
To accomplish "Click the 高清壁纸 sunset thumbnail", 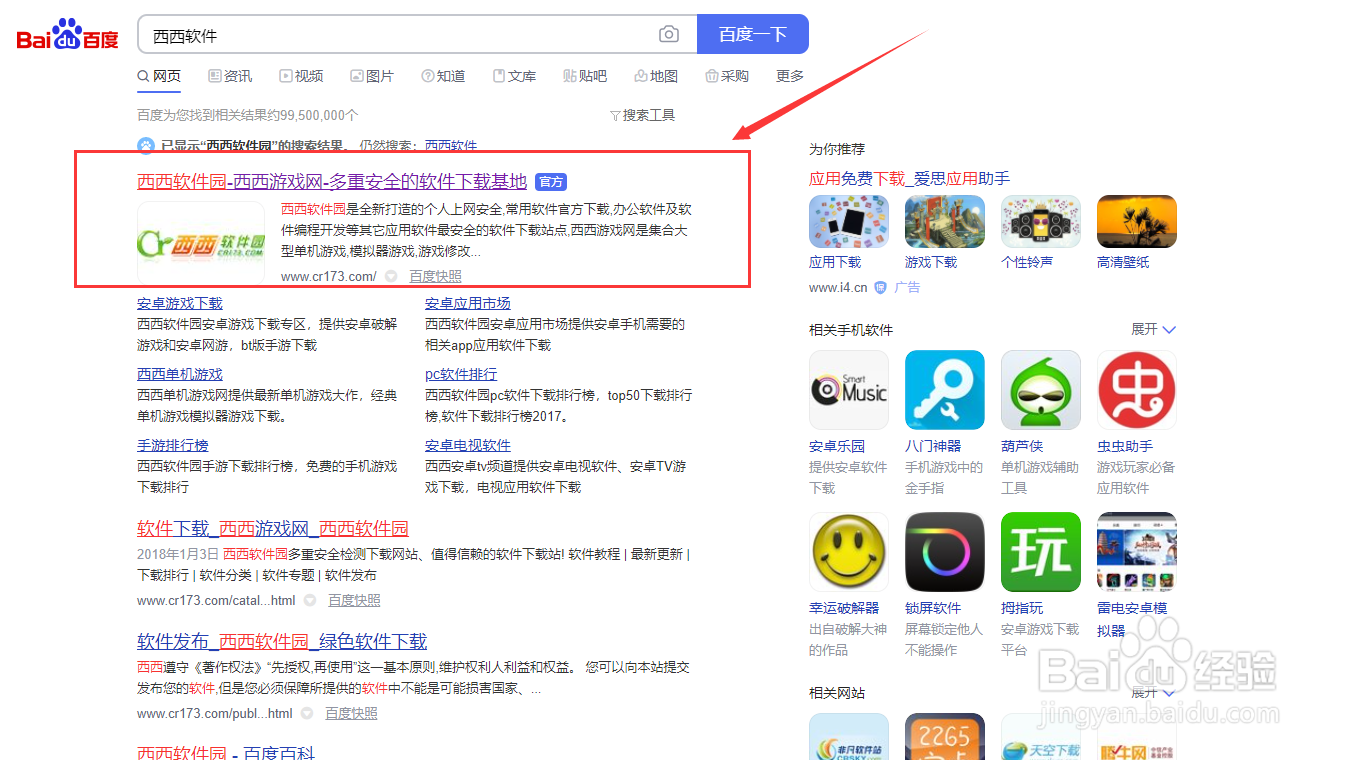I will point(1137,221).
